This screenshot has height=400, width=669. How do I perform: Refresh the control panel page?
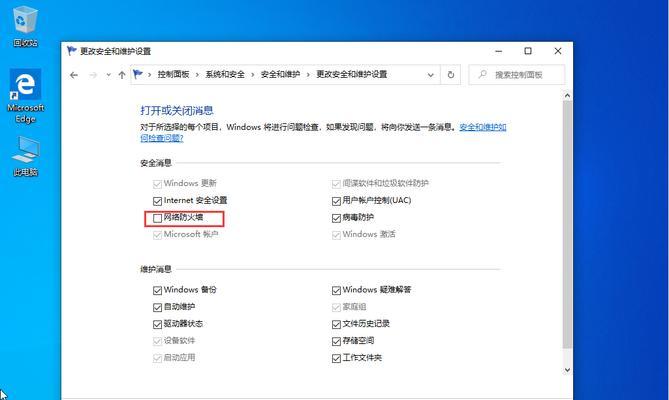(x=451, y=75)
